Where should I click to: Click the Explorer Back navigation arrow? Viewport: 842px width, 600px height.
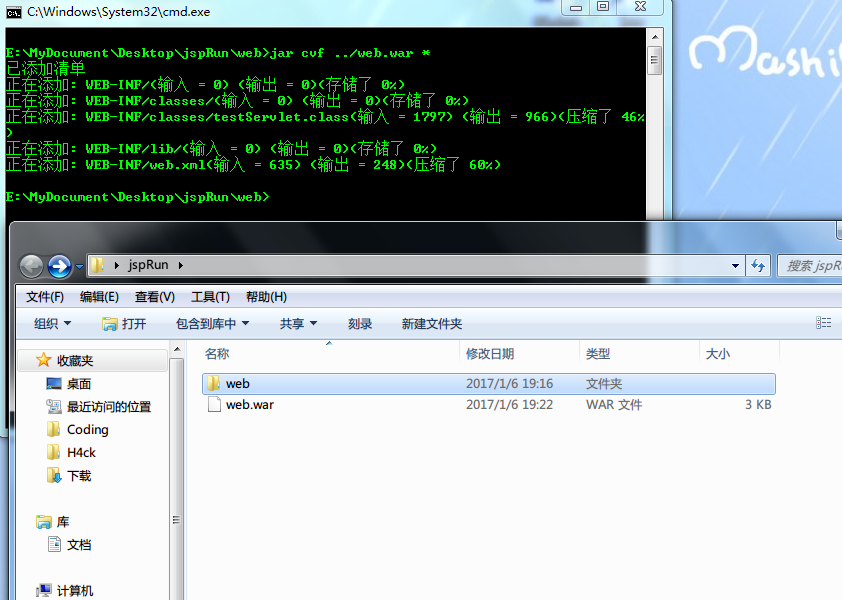click(x=31, y=266)
